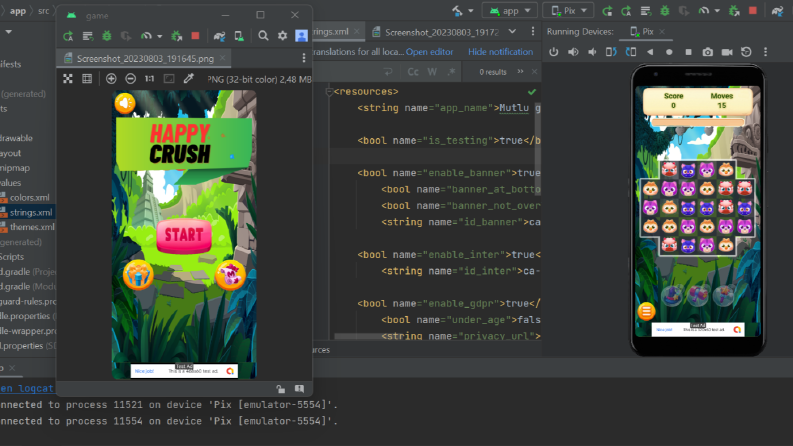Launch Profiler from game window toolbar
The height and width of the screenshot is (446, 793).
[x=146, y=36]
